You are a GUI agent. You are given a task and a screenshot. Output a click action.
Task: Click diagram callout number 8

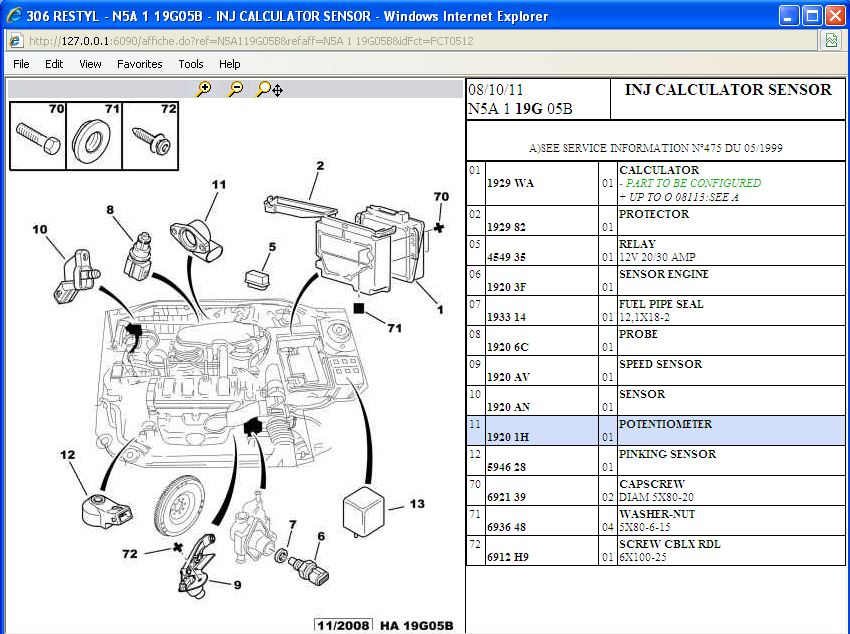coord(110,210)
